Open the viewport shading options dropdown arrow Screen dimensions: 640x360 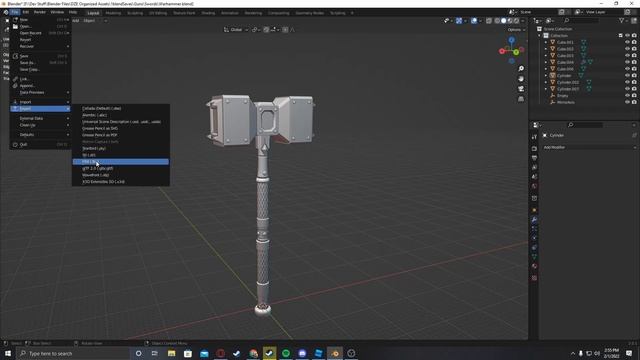pos(523,20)
